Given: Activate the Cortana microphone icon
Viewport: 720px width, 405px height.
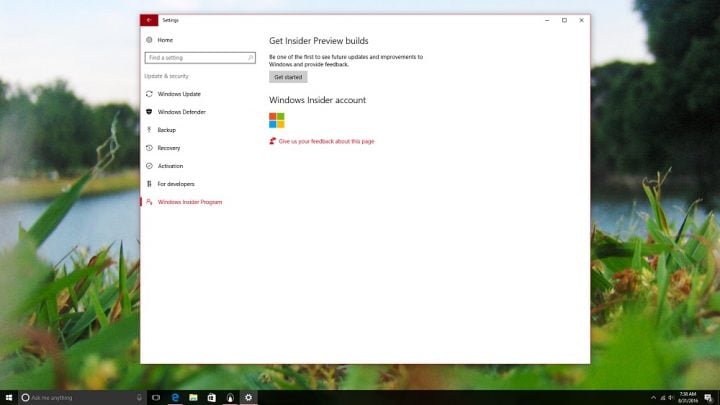Looking at the screenshot, I should 139,398.
